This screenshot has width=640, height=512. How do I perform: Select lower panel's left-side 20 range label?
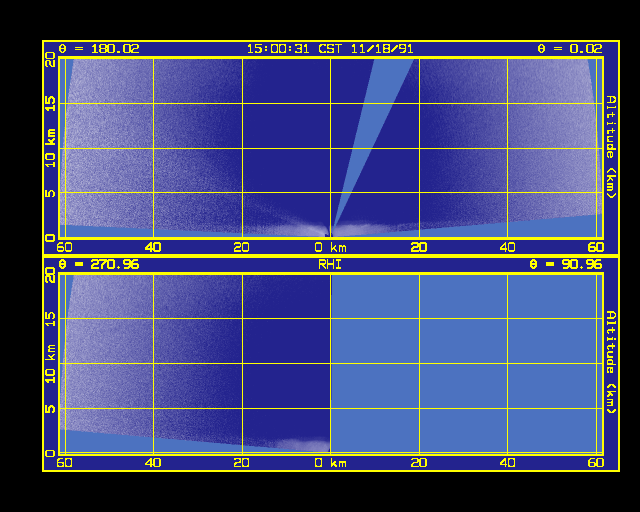click(x=242, y=463)
